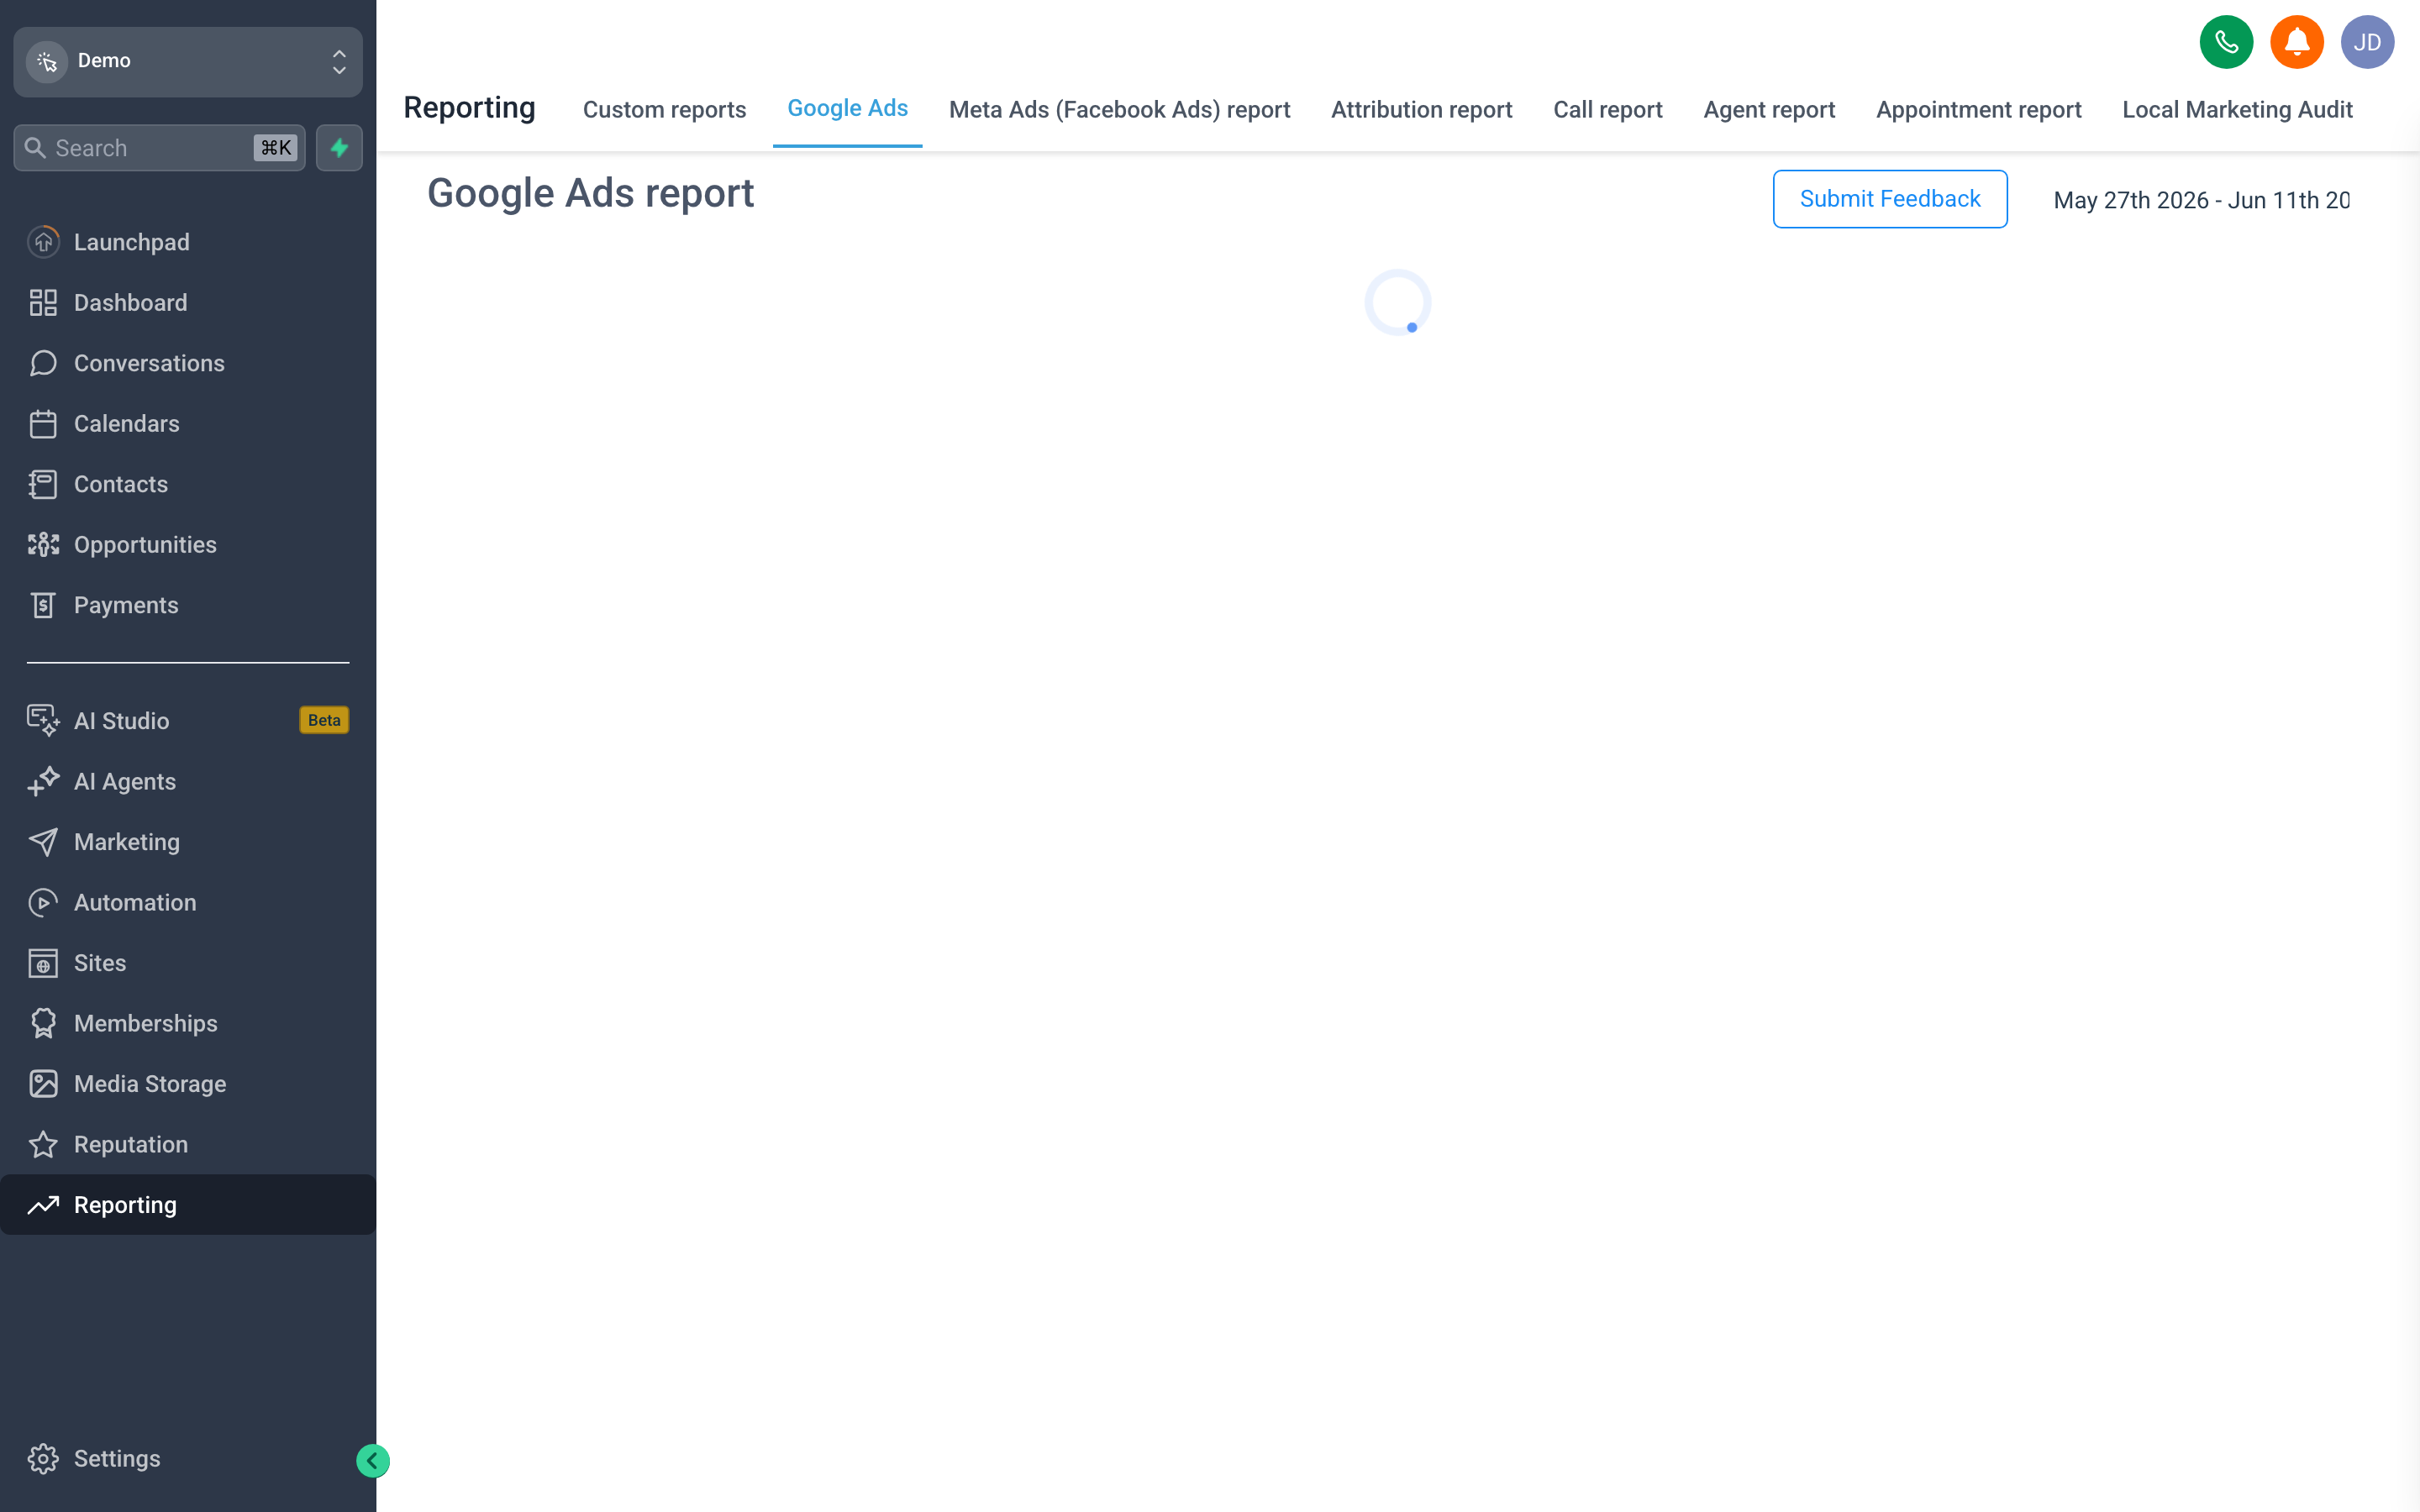
Task: Click the Calendars icon
Action: click(43, 424)
